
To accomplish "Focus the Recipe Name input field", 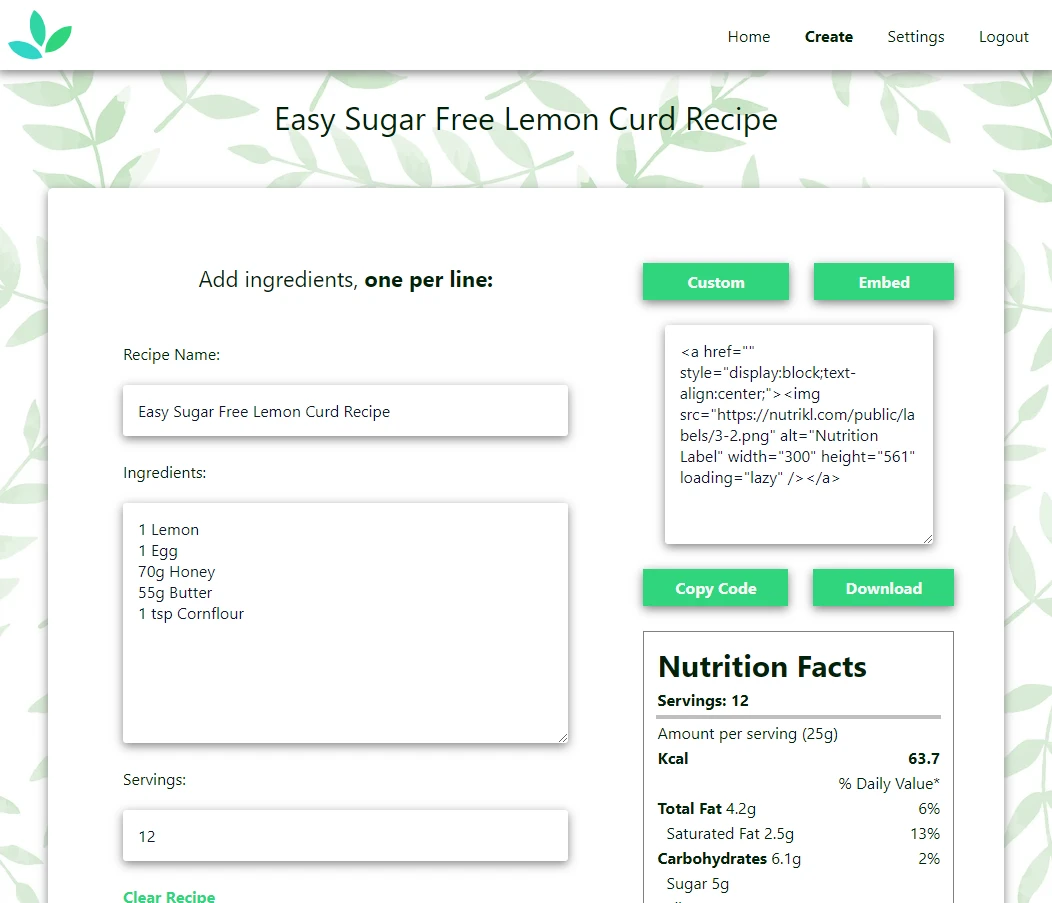I will [346, 411].
